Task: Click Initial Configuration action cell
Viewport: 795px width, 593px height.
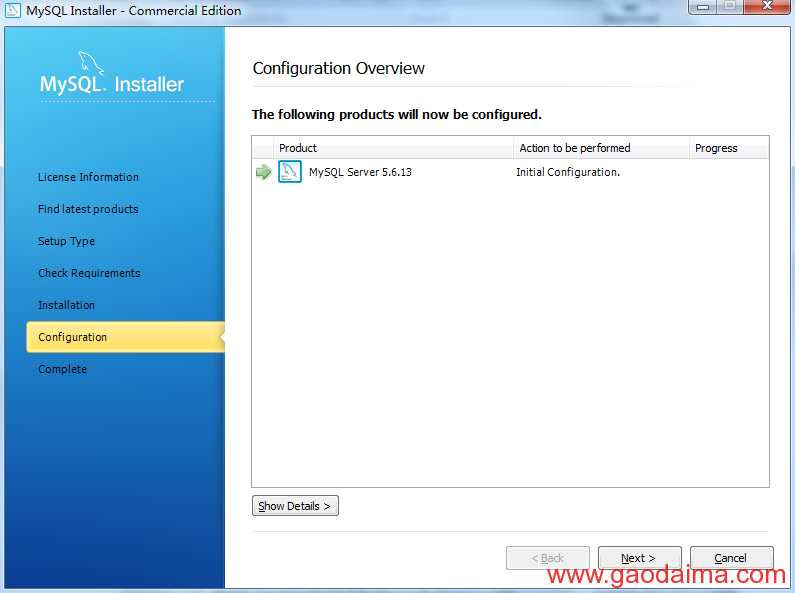Action: pyautogui.click(x=568, y=172)
